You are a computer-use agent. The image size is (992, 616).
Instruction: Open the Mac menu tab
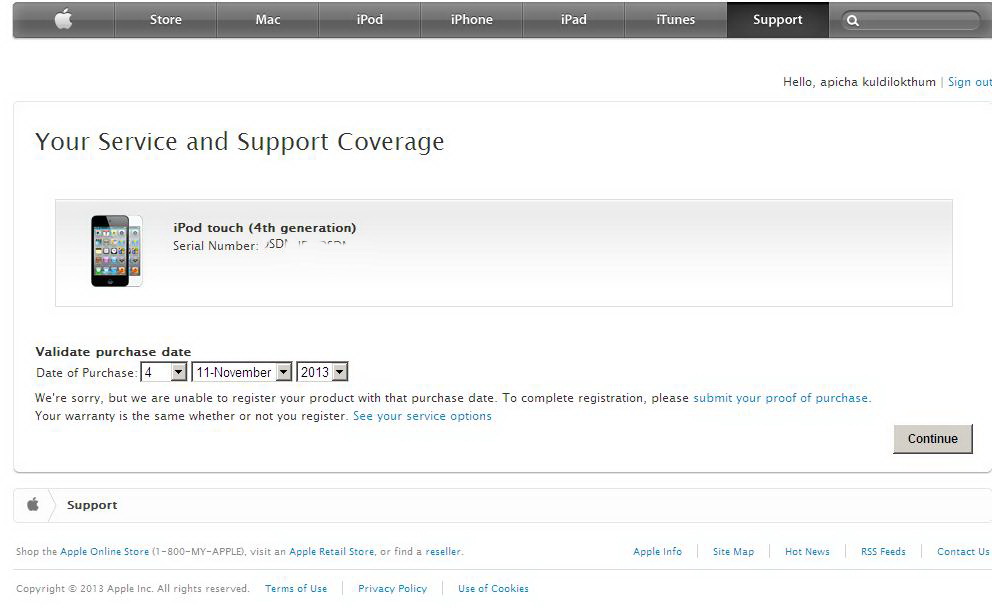click(x=268, y=20)
